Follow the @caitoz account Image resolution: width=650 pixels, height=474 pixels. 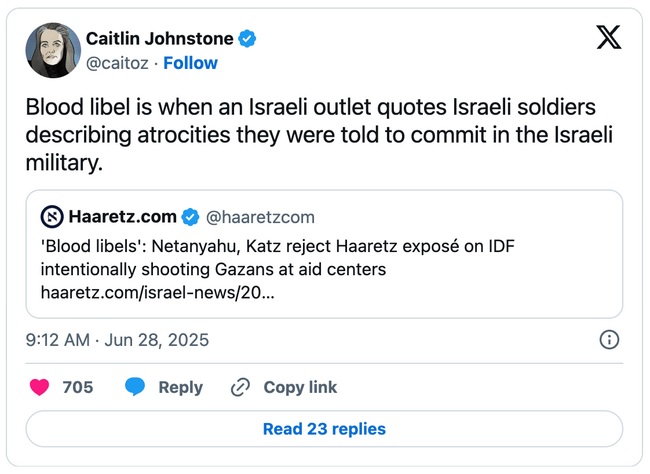190,63
